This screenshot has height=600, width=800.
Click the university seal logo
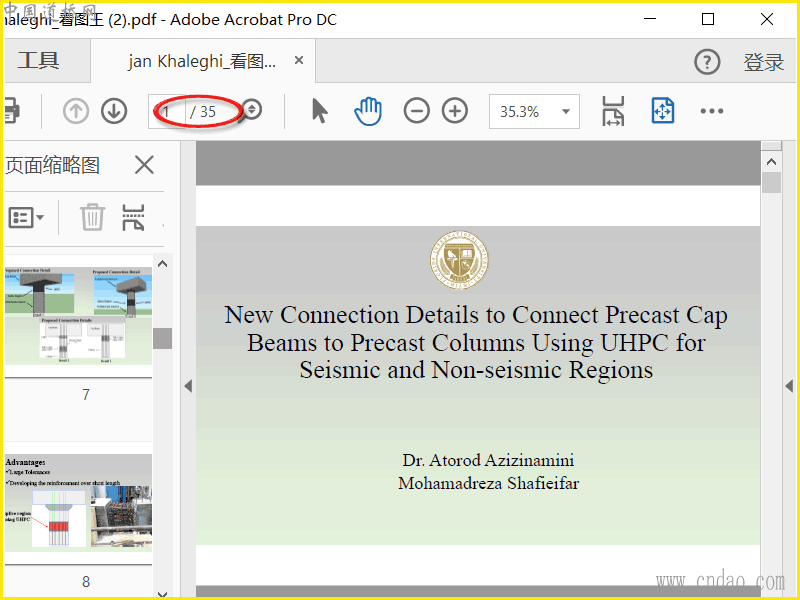(x=459, y=260)
